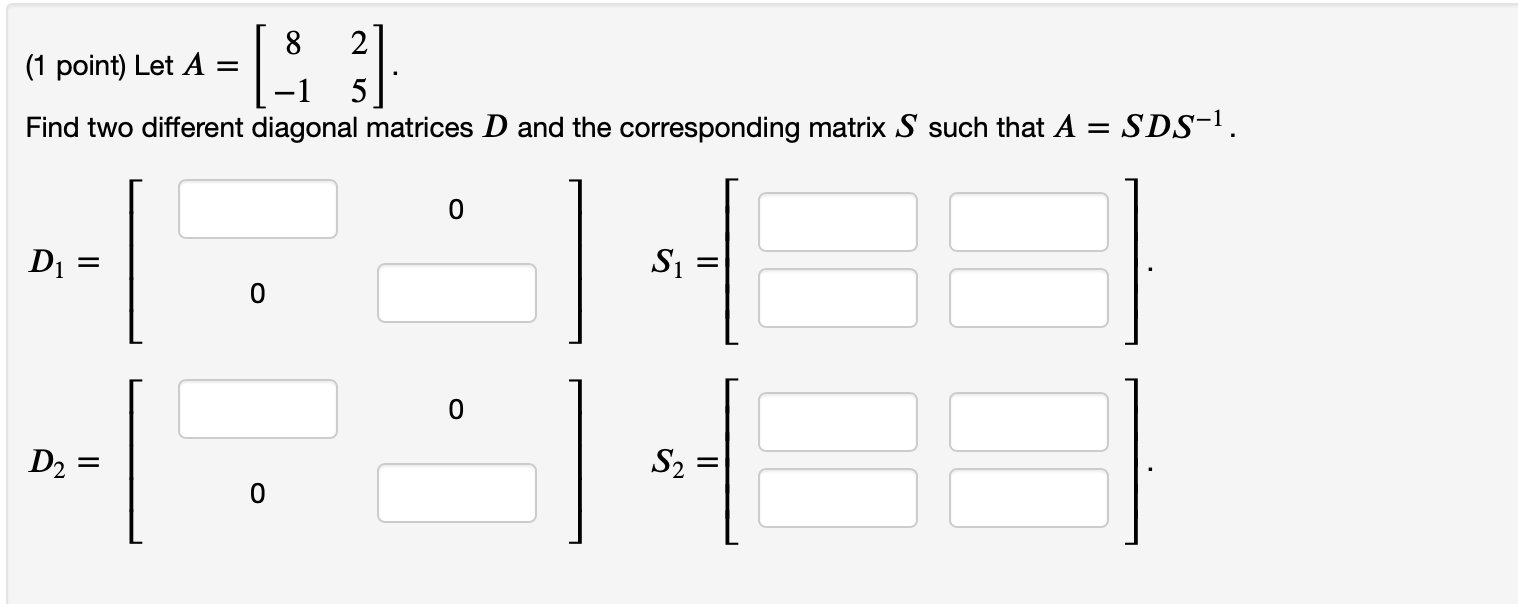Click the bottom-right entry field of D1
The width and height of the screenshot is (1518, 604).
tap(456, 293)
